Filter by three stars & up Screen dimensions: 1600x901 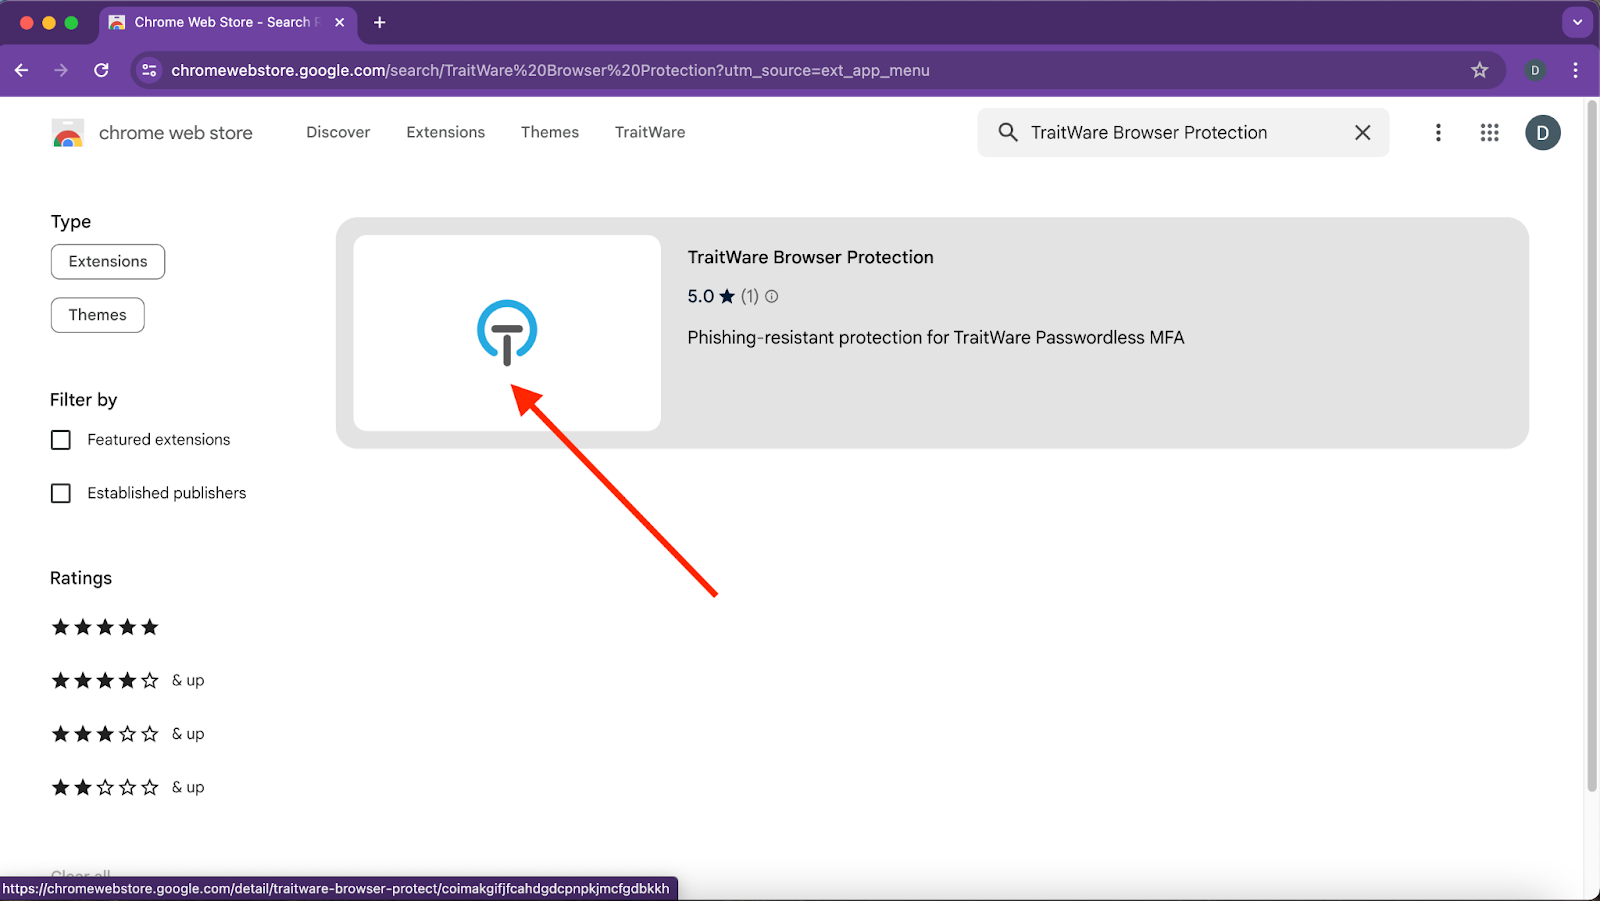click(x=127, y=734)
